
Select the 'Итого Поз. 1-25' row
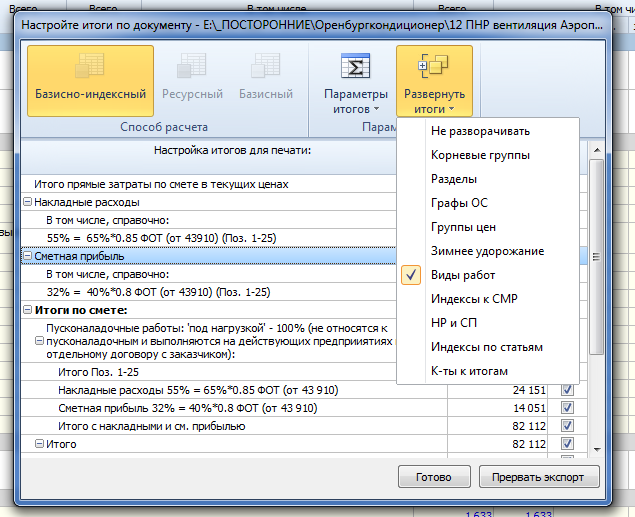click(x=208, y=372)
